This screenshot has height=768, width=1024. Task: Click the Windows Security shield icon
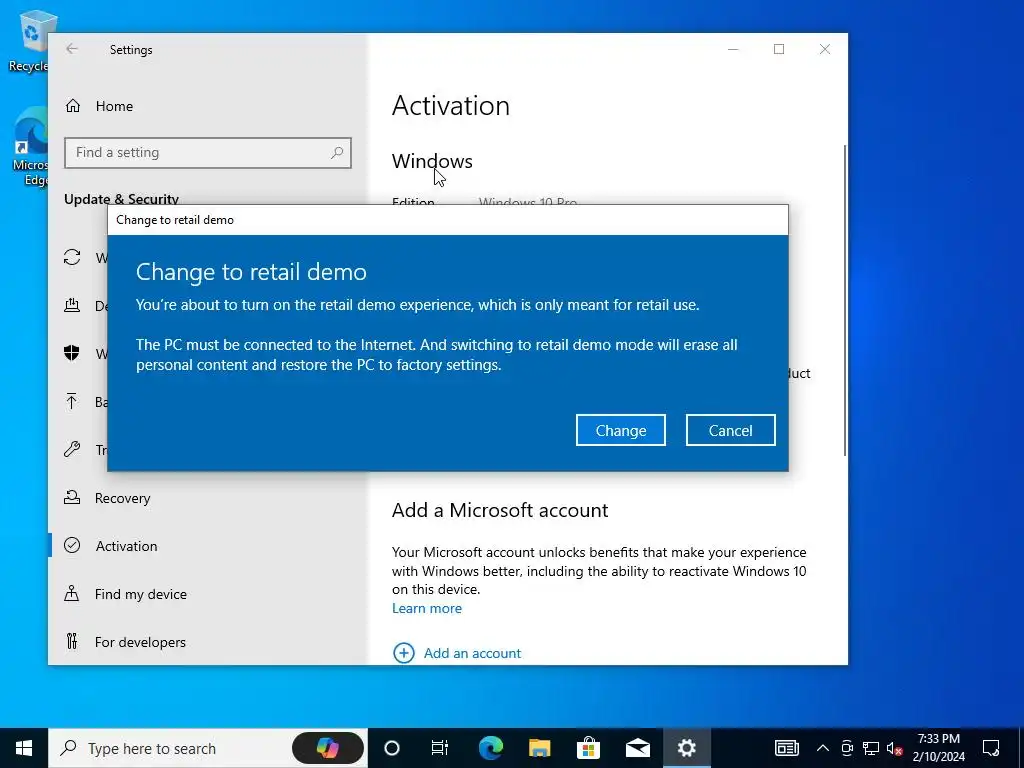click(x=72, y=353)
